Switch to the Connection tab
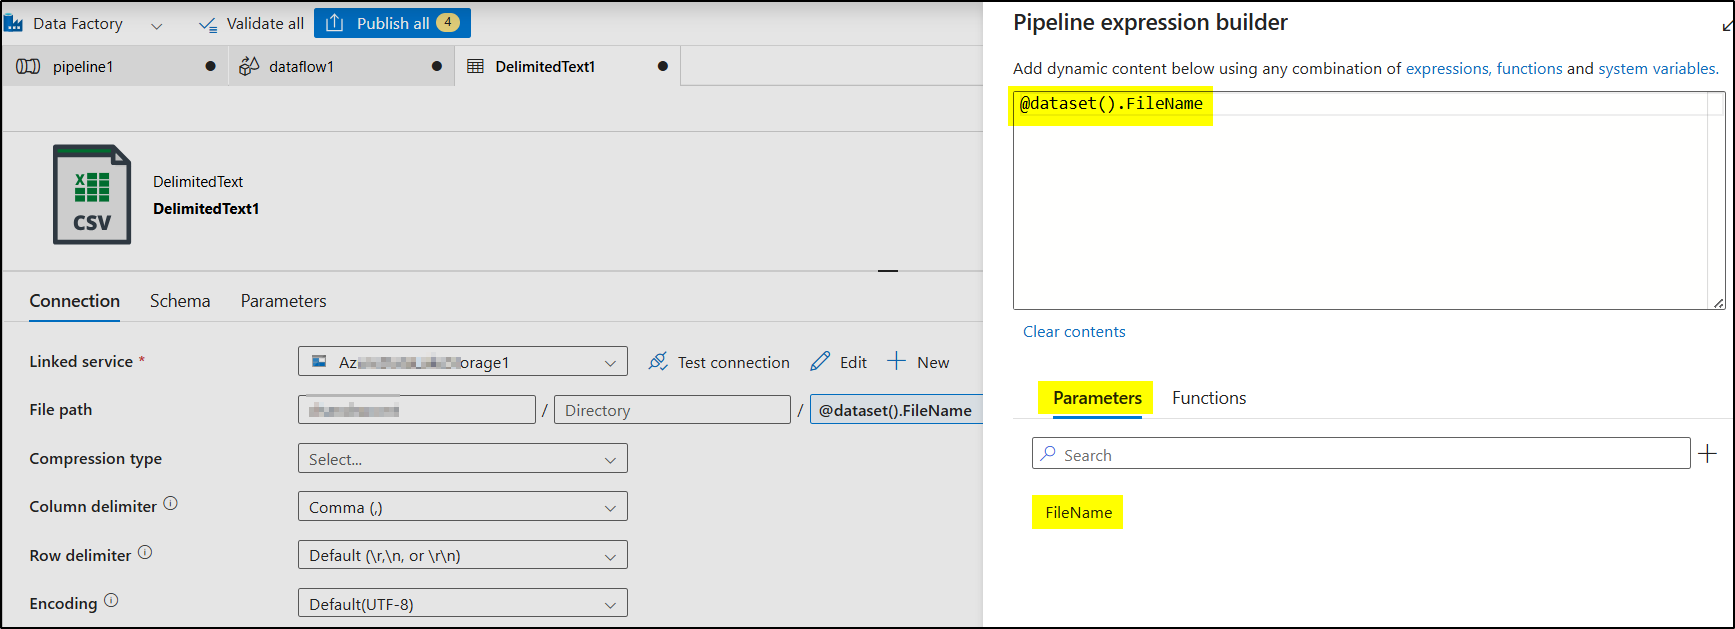This screenshot has width=1735, height=629. 75,301
